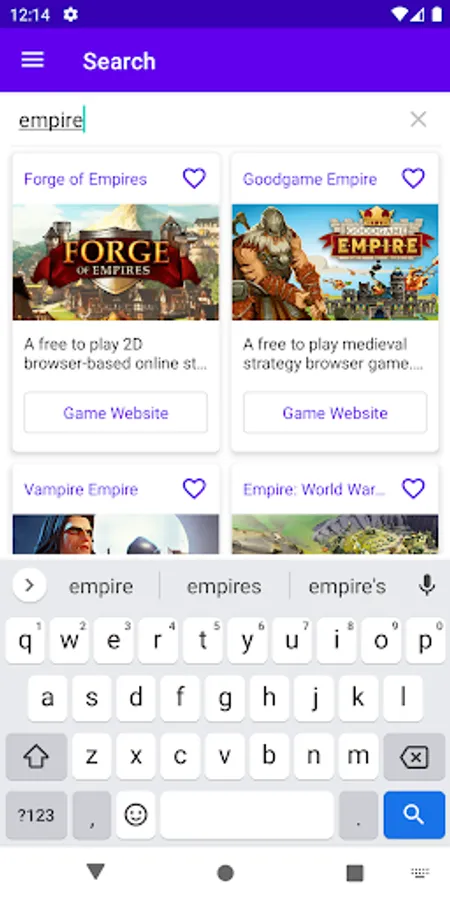Tap the Android home navigation button
The height and width of the screenshot is (900, 450).
tap(226, 873)
